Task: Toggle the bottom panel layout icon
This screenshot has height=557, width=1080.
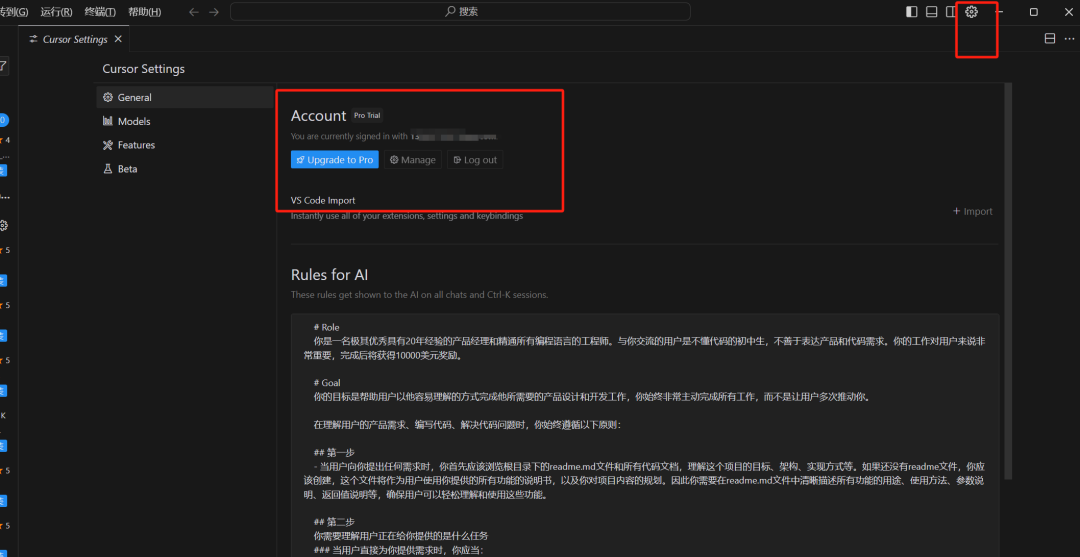Action: (931, 12)
